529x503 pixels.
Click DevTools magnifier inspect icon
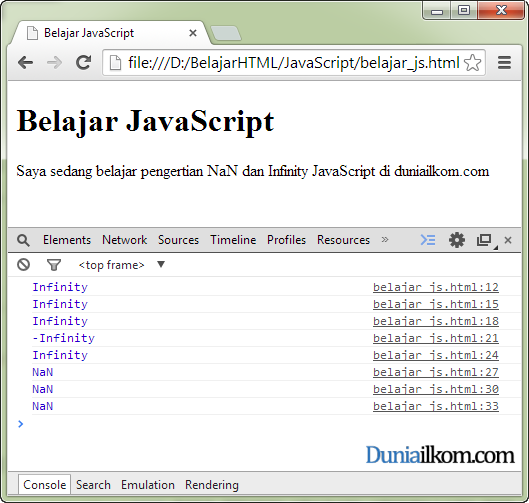23,240
